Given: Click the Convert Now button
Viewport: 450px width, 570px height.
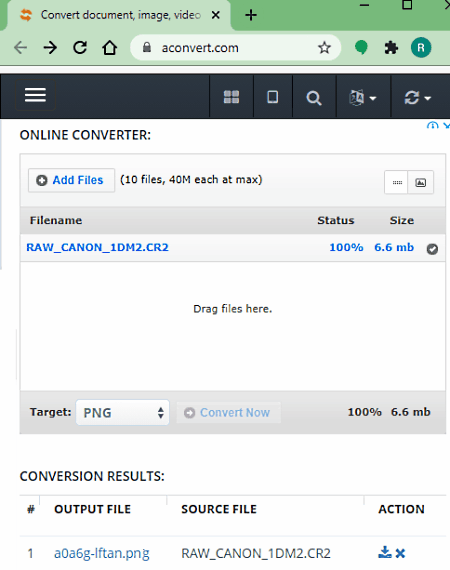Looking at the screenshot, I should (228, 413).
